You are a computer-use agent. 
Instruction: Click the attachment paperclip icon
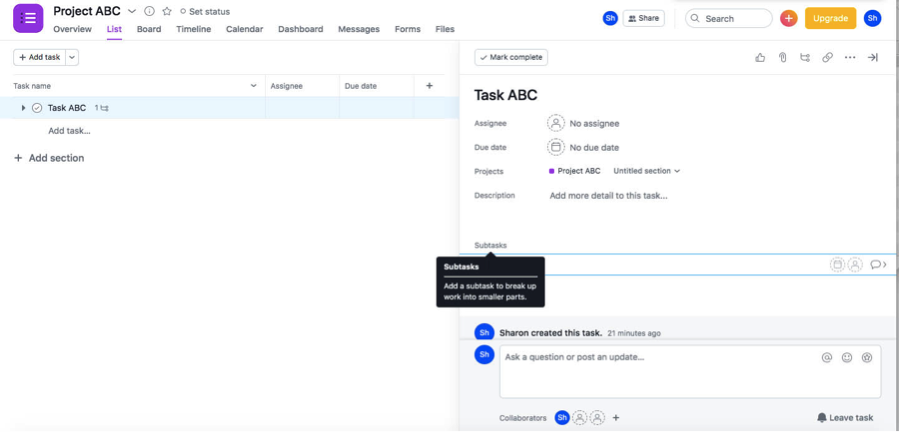coord(783,58)
